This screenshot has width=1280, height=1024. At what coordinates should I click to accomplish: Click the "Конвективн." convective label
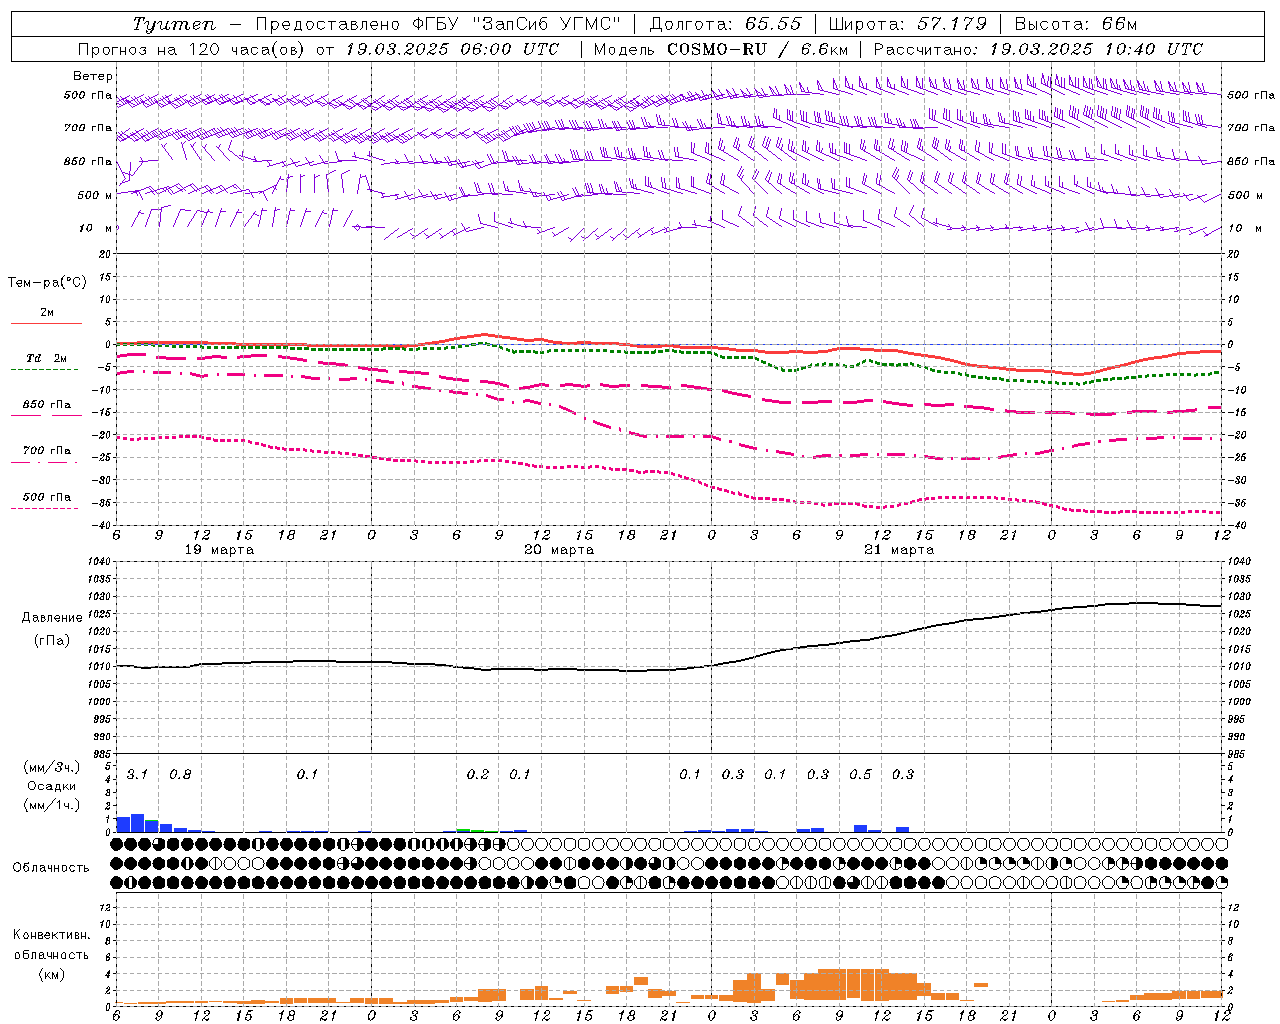coord(51,935)
